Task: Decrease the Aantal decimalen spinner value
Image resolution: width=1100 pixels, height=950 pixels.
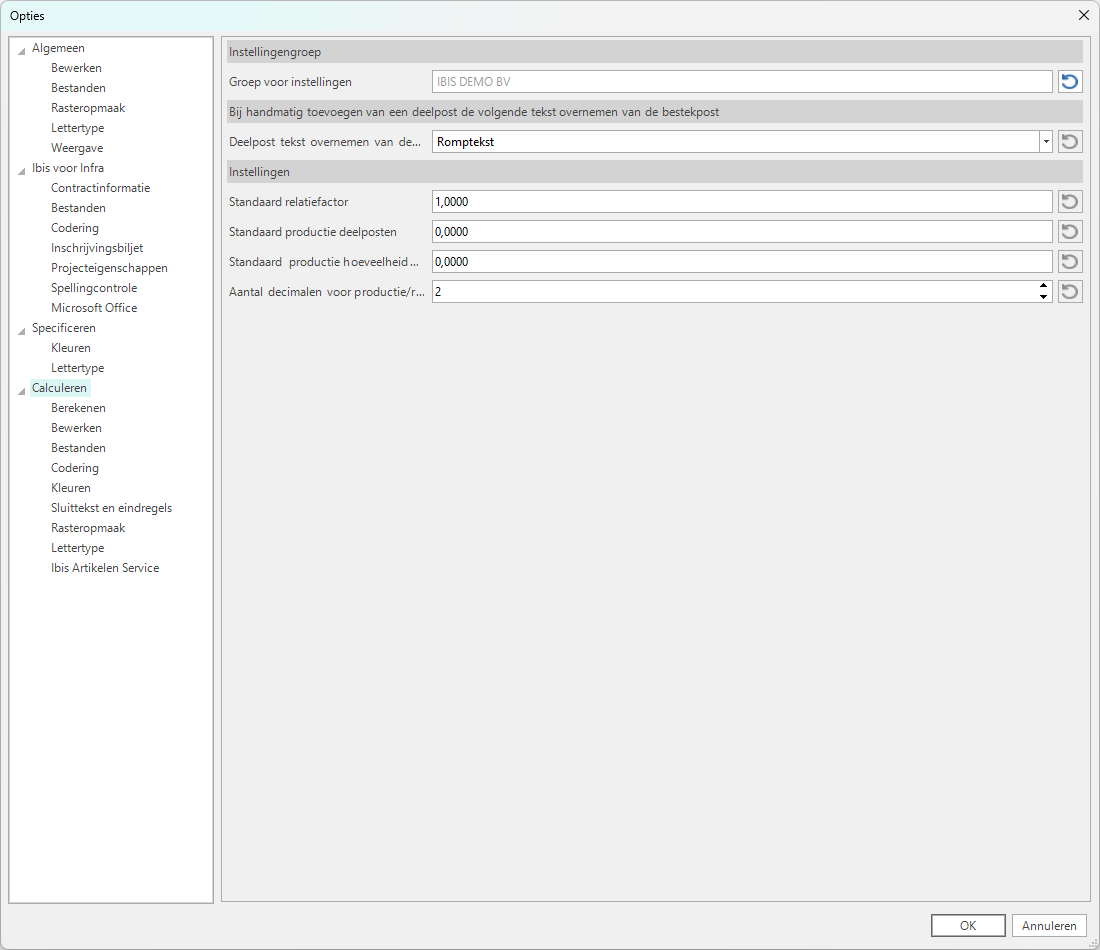Action: [1044, 297]
